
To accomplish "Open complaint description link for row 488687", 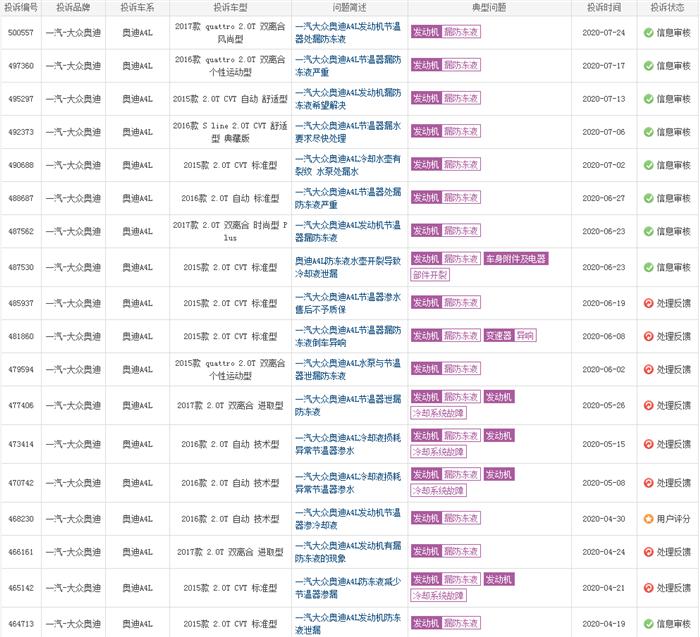I will point(348,198).
